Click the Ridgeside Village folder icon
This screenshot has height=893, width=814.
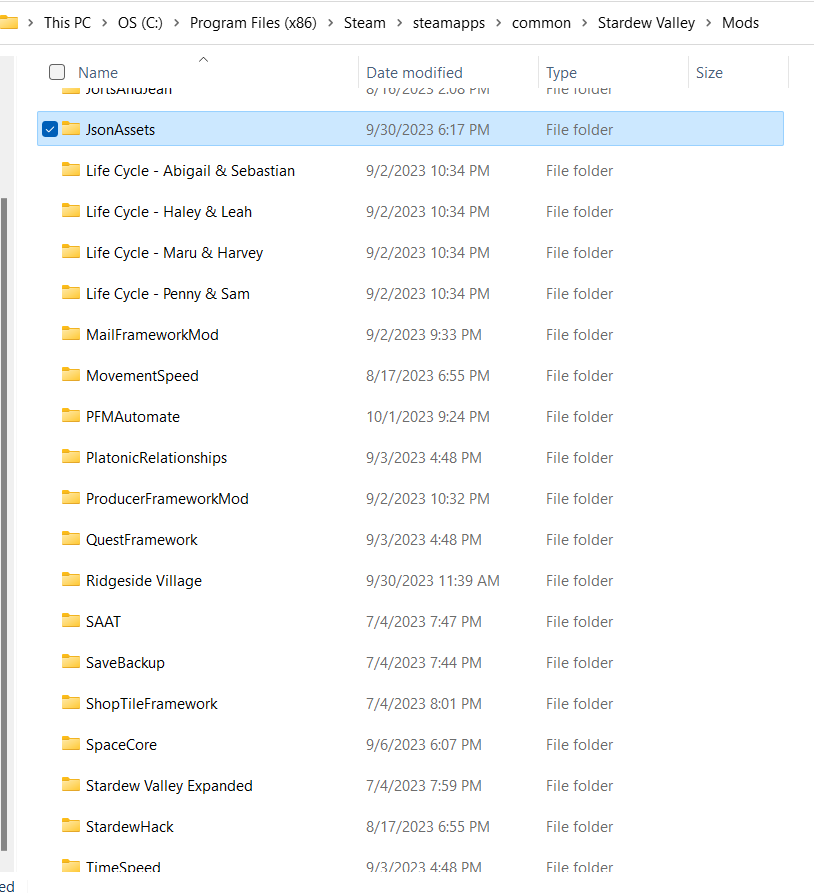[x=71, y=580]
